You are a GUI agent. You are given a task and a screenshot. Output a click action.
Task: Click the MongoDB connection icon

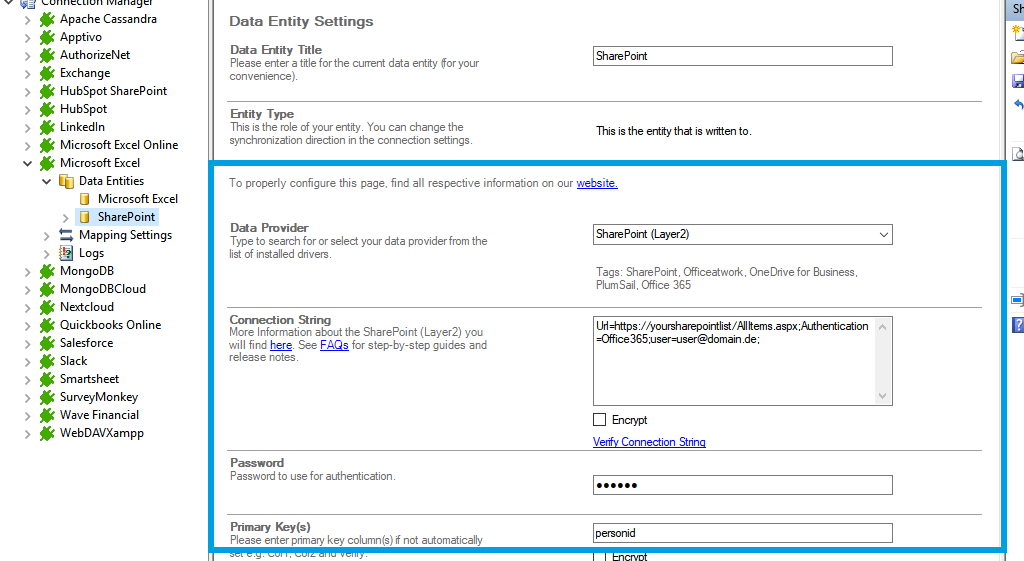[x=46, y=271]
